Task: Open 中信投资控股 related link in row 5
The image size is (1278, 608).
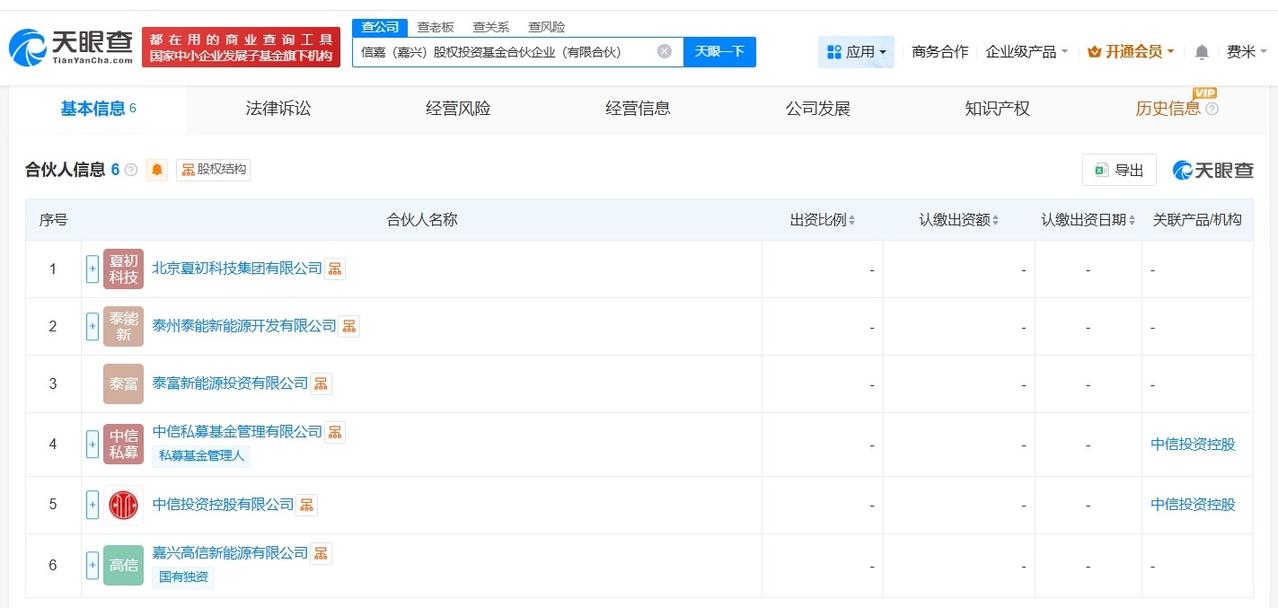Action: pos(1193,504)
